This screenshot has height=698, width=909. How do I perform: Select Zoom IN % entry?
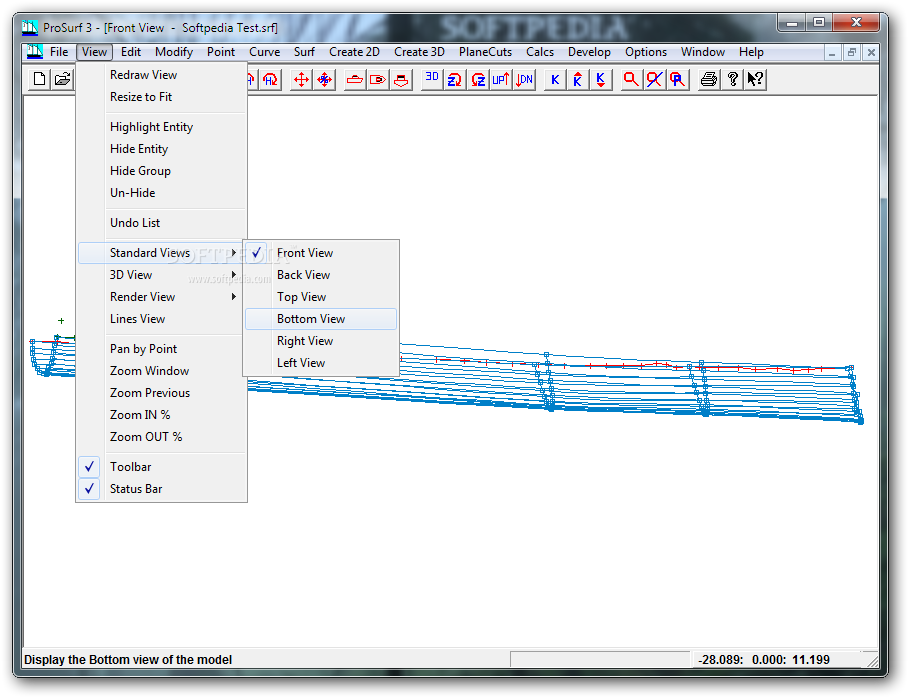pyautogui.click(x=162, y=415)
